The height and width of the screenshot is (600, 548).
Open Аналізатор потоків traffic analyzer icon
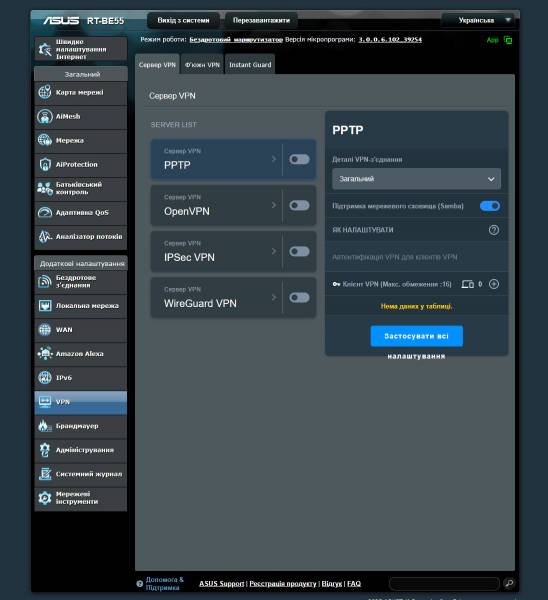(x=45, y=236)
